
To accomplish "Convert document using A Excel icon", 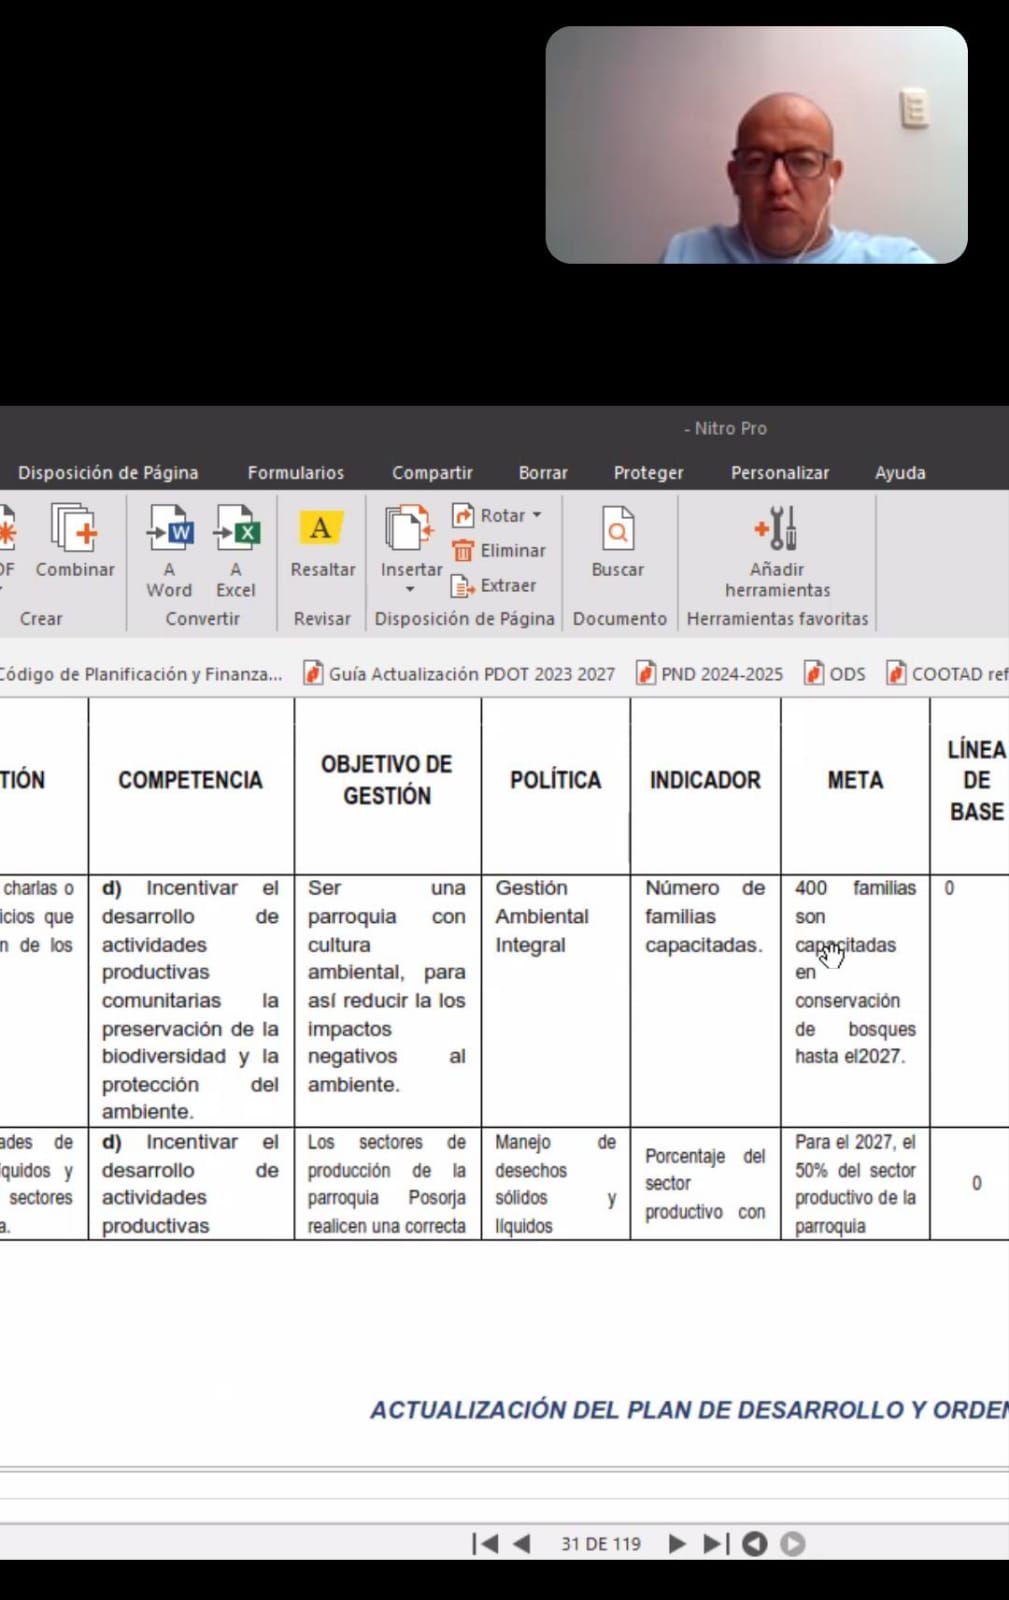I will click(x=236, y=529).
